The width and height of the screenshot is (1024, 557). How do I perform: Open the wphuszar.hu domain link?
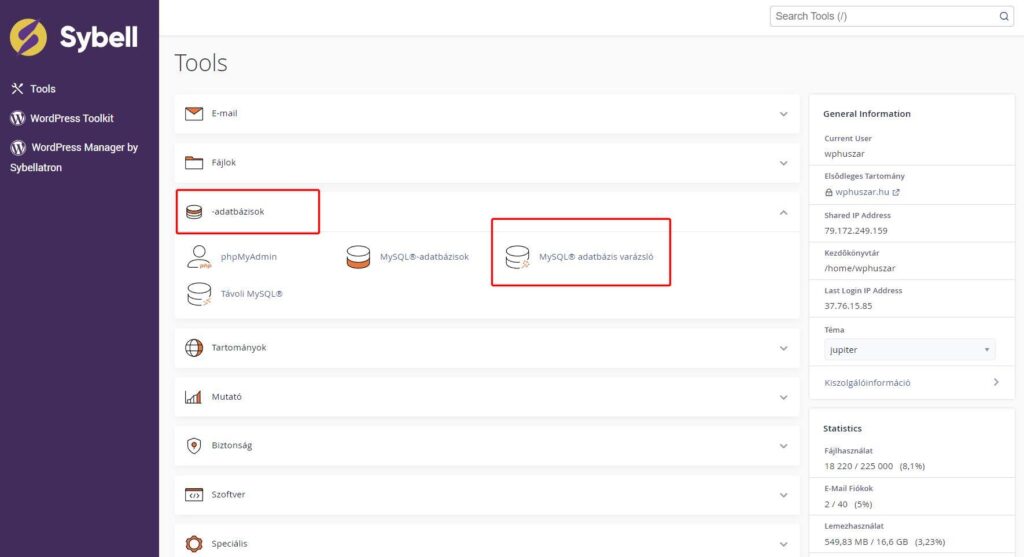pyautogui.click(x=862, y=192)
